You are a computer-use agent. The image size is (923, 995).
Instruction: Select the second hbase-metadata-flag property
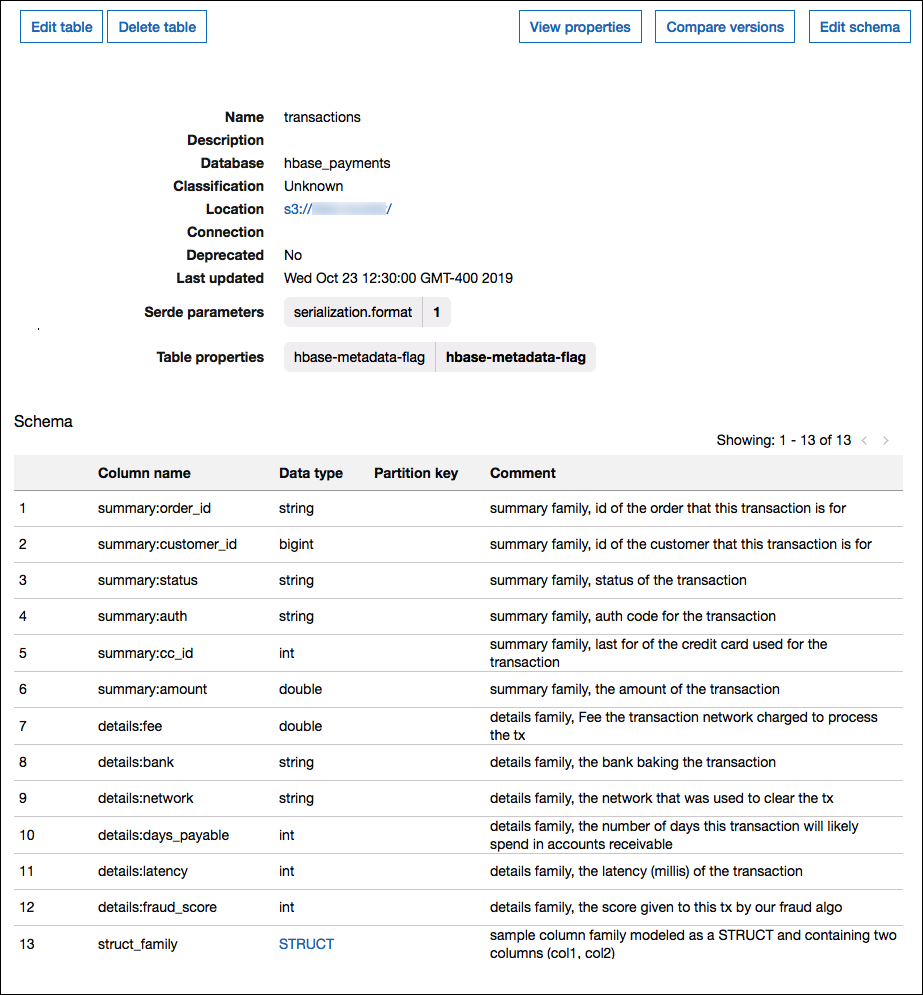tap(516, 357)
